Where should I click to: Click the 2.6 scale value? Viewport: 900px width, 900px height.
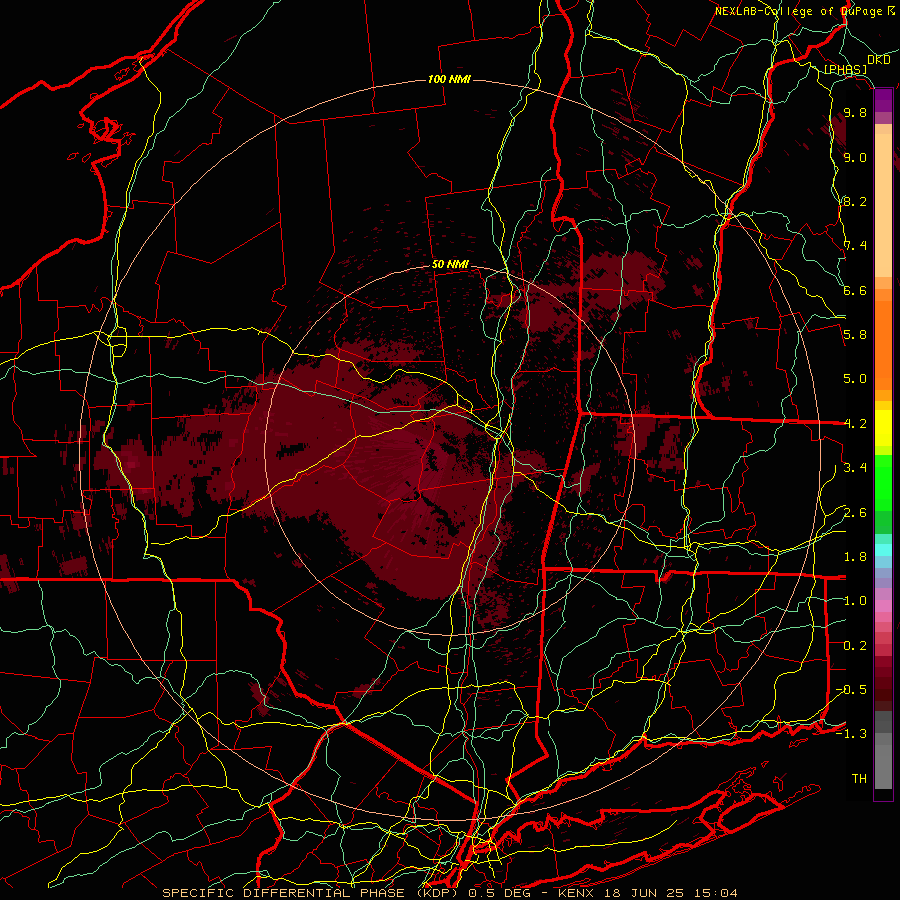coord(855,512)
